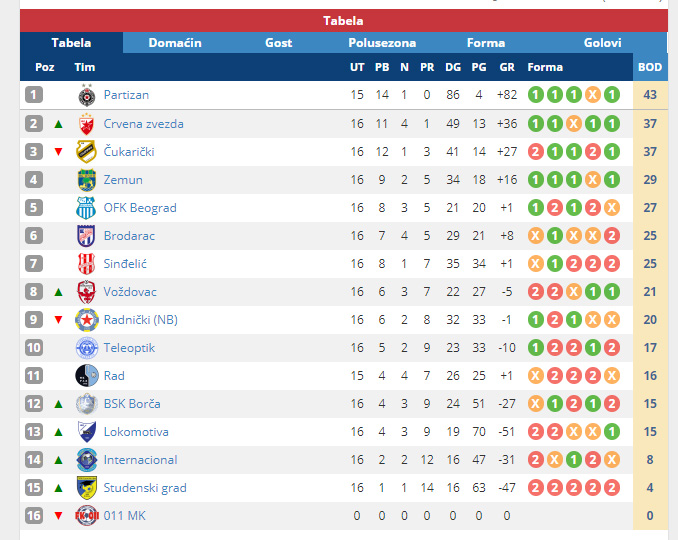
Task: Click the Partizan club crest icon
Action: click(x=86, y=95)
